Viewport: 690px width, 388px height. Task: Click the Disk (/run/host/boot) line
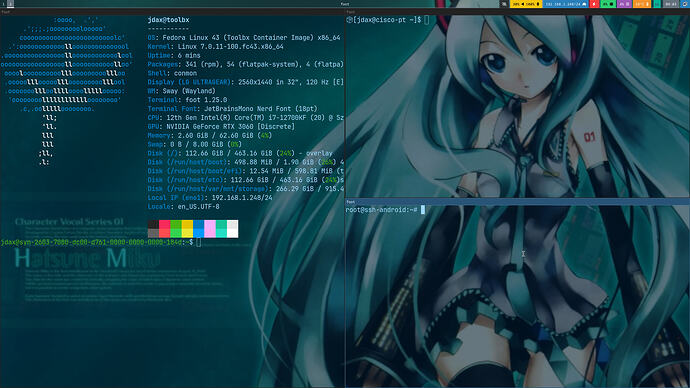(246, 162)
